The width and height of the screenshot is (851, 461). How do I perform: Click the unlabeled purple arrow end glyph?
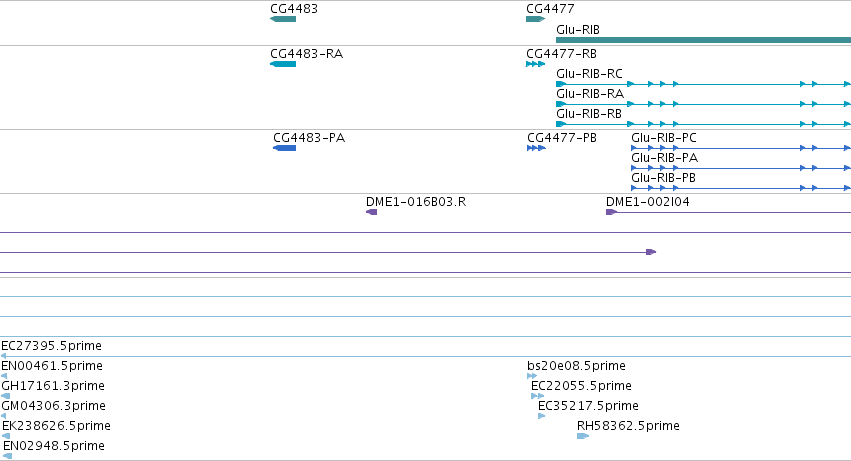pyautogui.click(x=651, y=252)
